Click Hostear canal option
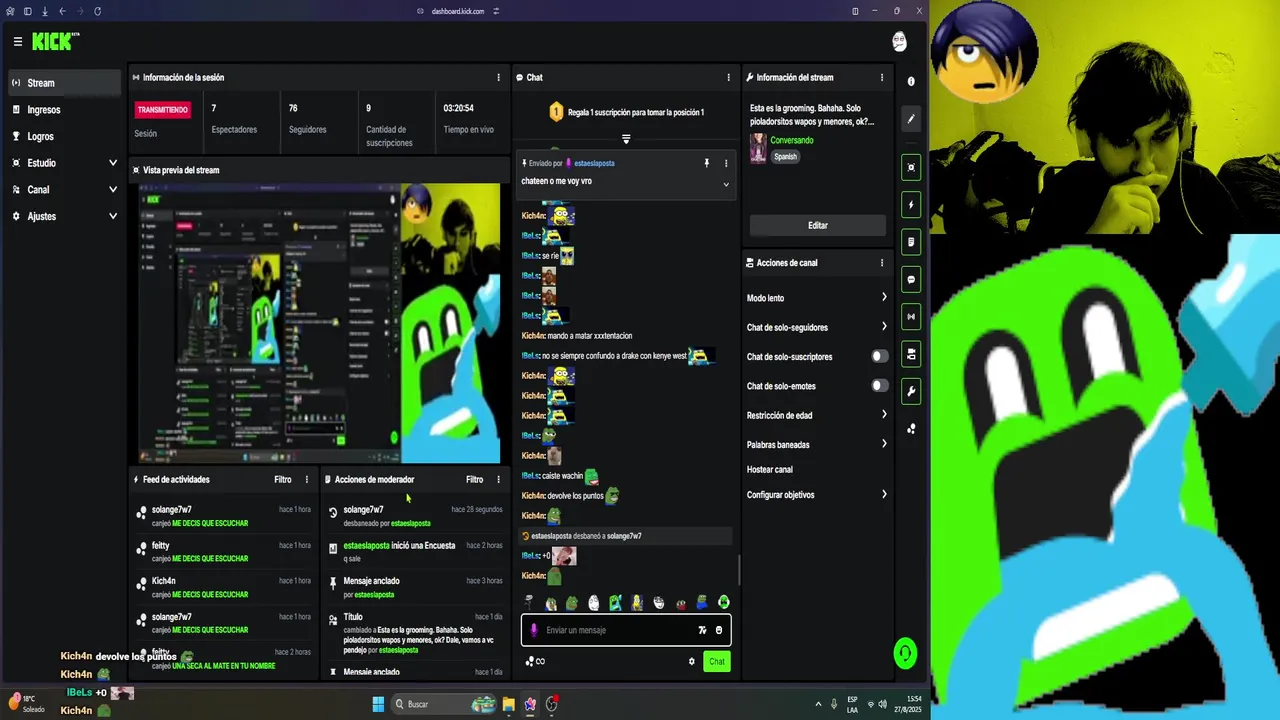Screen dimensions: 1280x720 (x=770, y=469)
